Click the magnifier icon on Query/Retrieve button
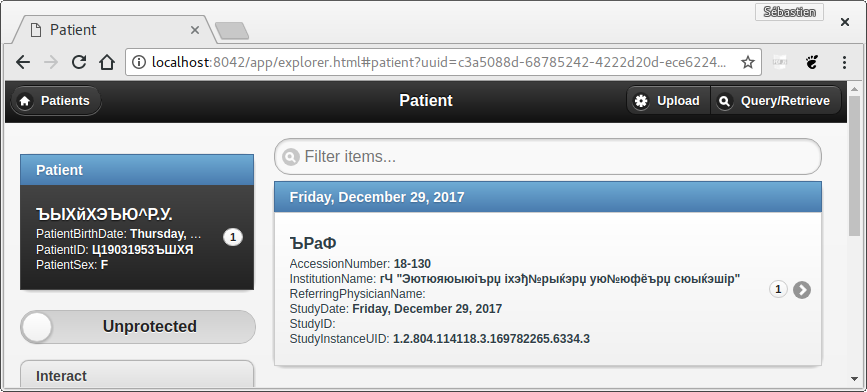The image size is (867, 392). point(724,101)
